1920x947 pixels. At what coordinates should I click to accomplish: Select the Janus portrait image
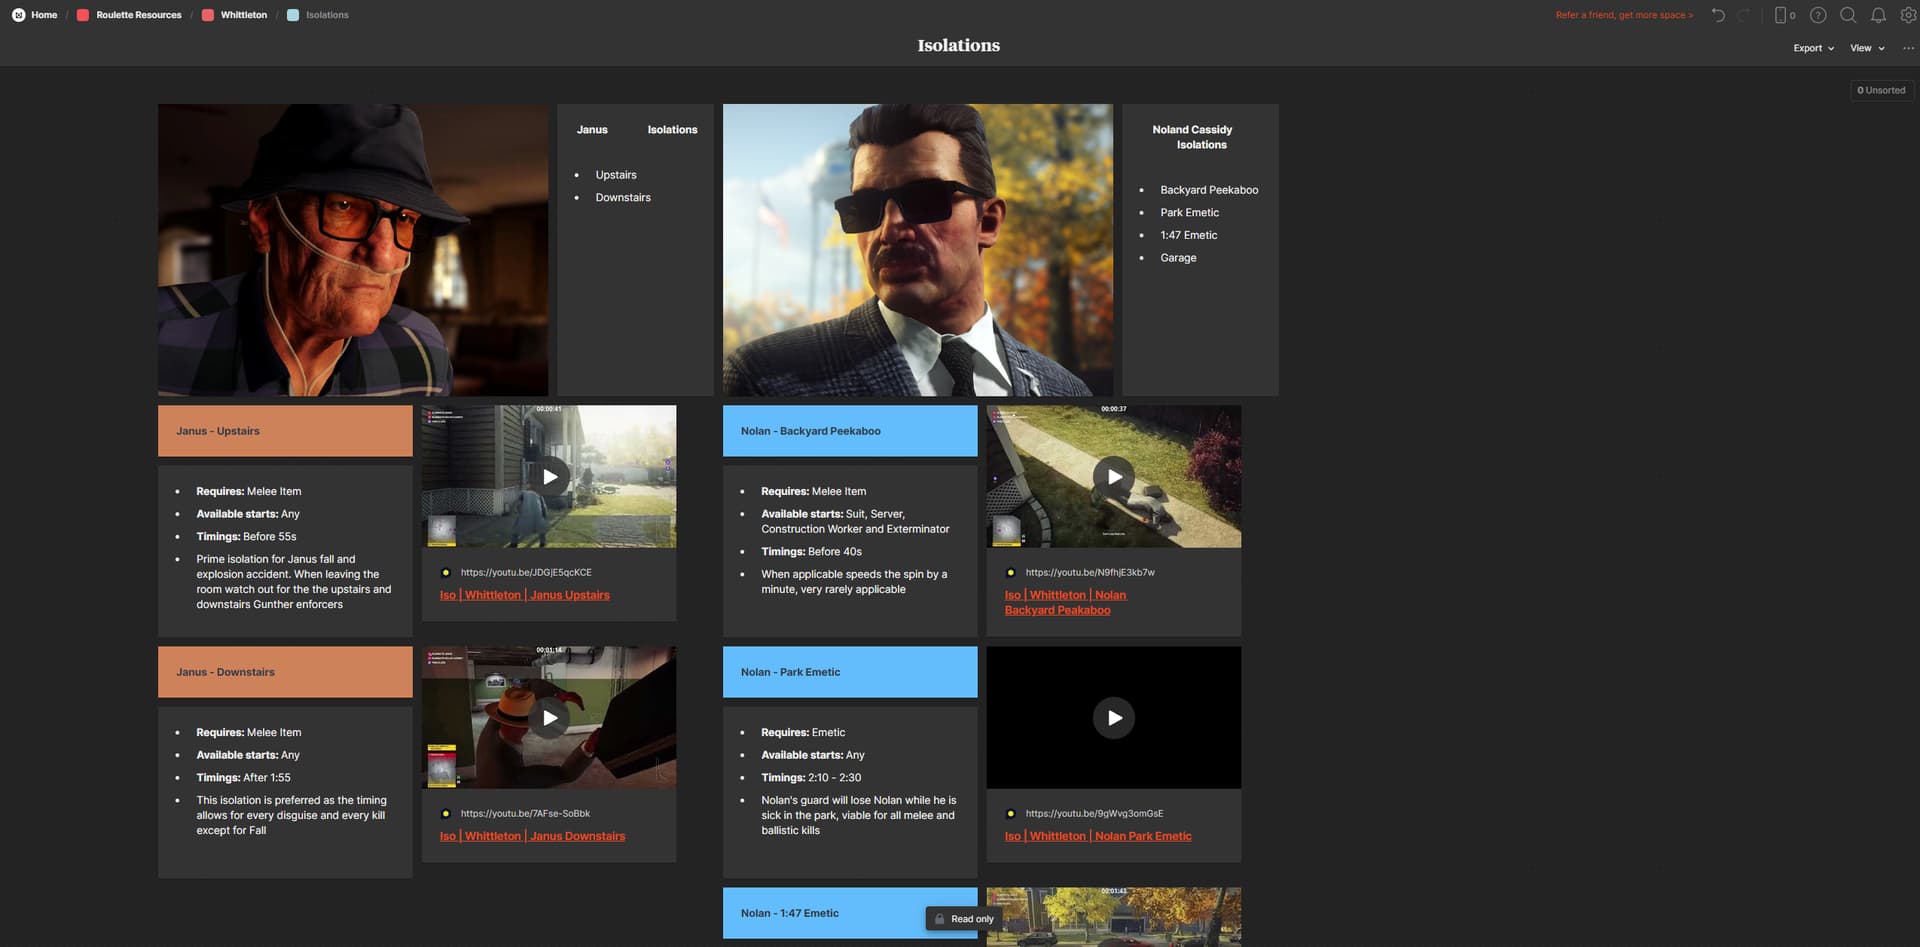pos(353,250)
